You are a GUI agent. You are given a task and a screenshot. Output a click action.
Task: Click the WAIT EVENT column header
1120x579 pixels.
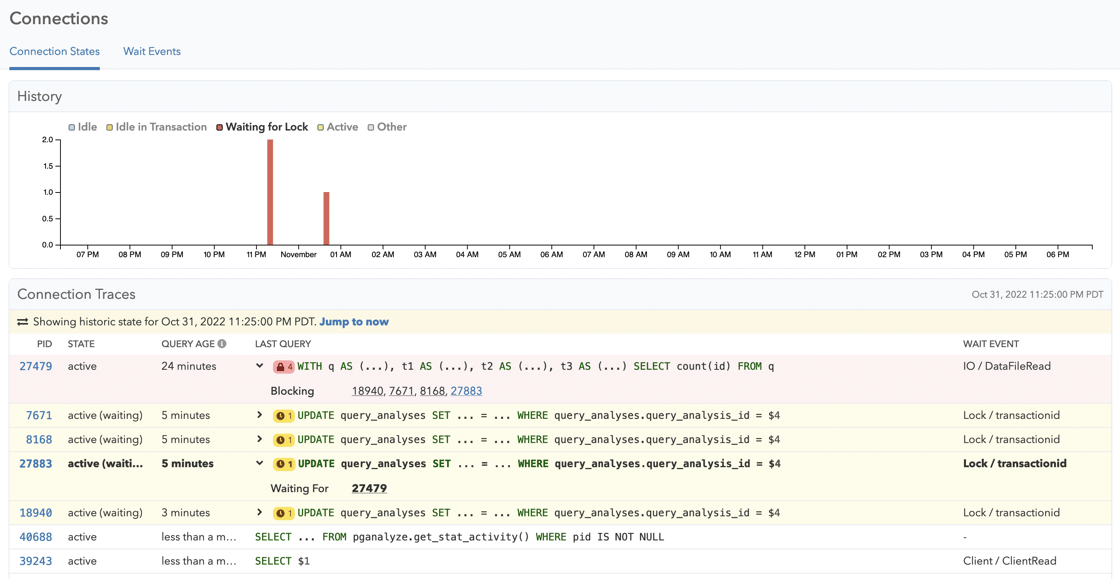tap(991, 344)
